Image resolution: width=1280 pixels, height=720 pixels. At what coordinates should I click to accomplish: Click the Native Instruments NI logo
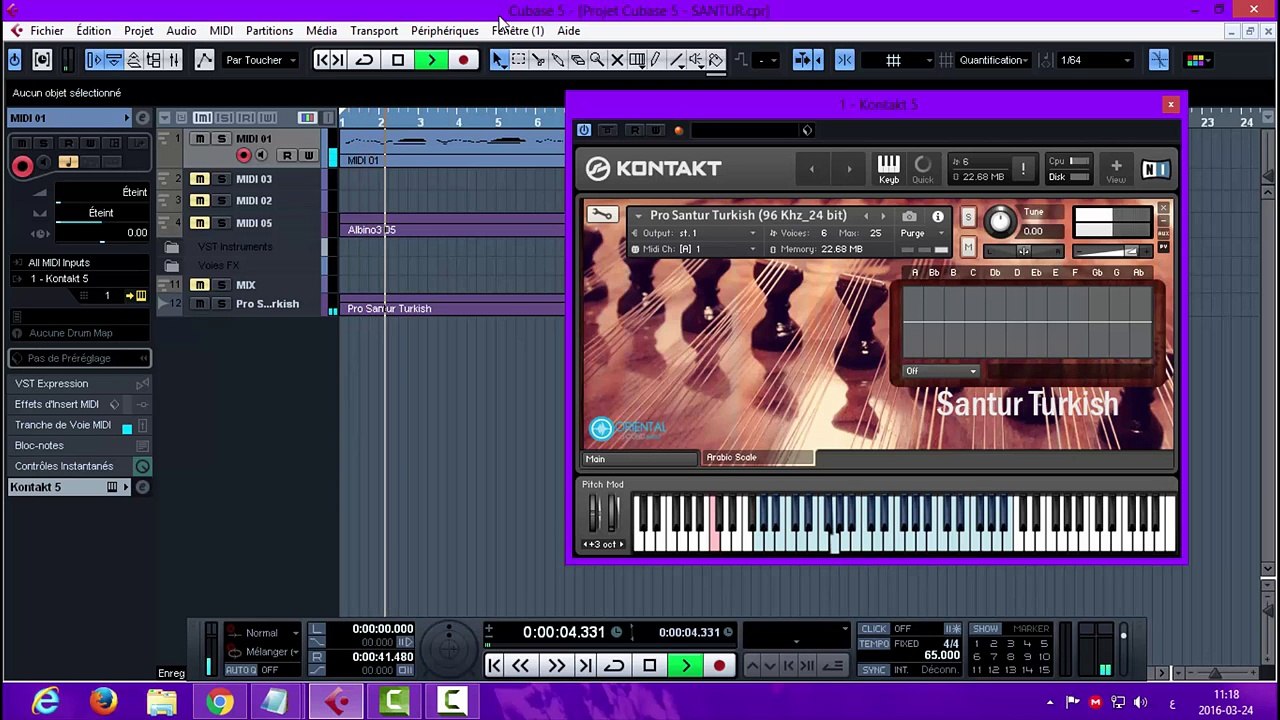(x=1155, y=169)
